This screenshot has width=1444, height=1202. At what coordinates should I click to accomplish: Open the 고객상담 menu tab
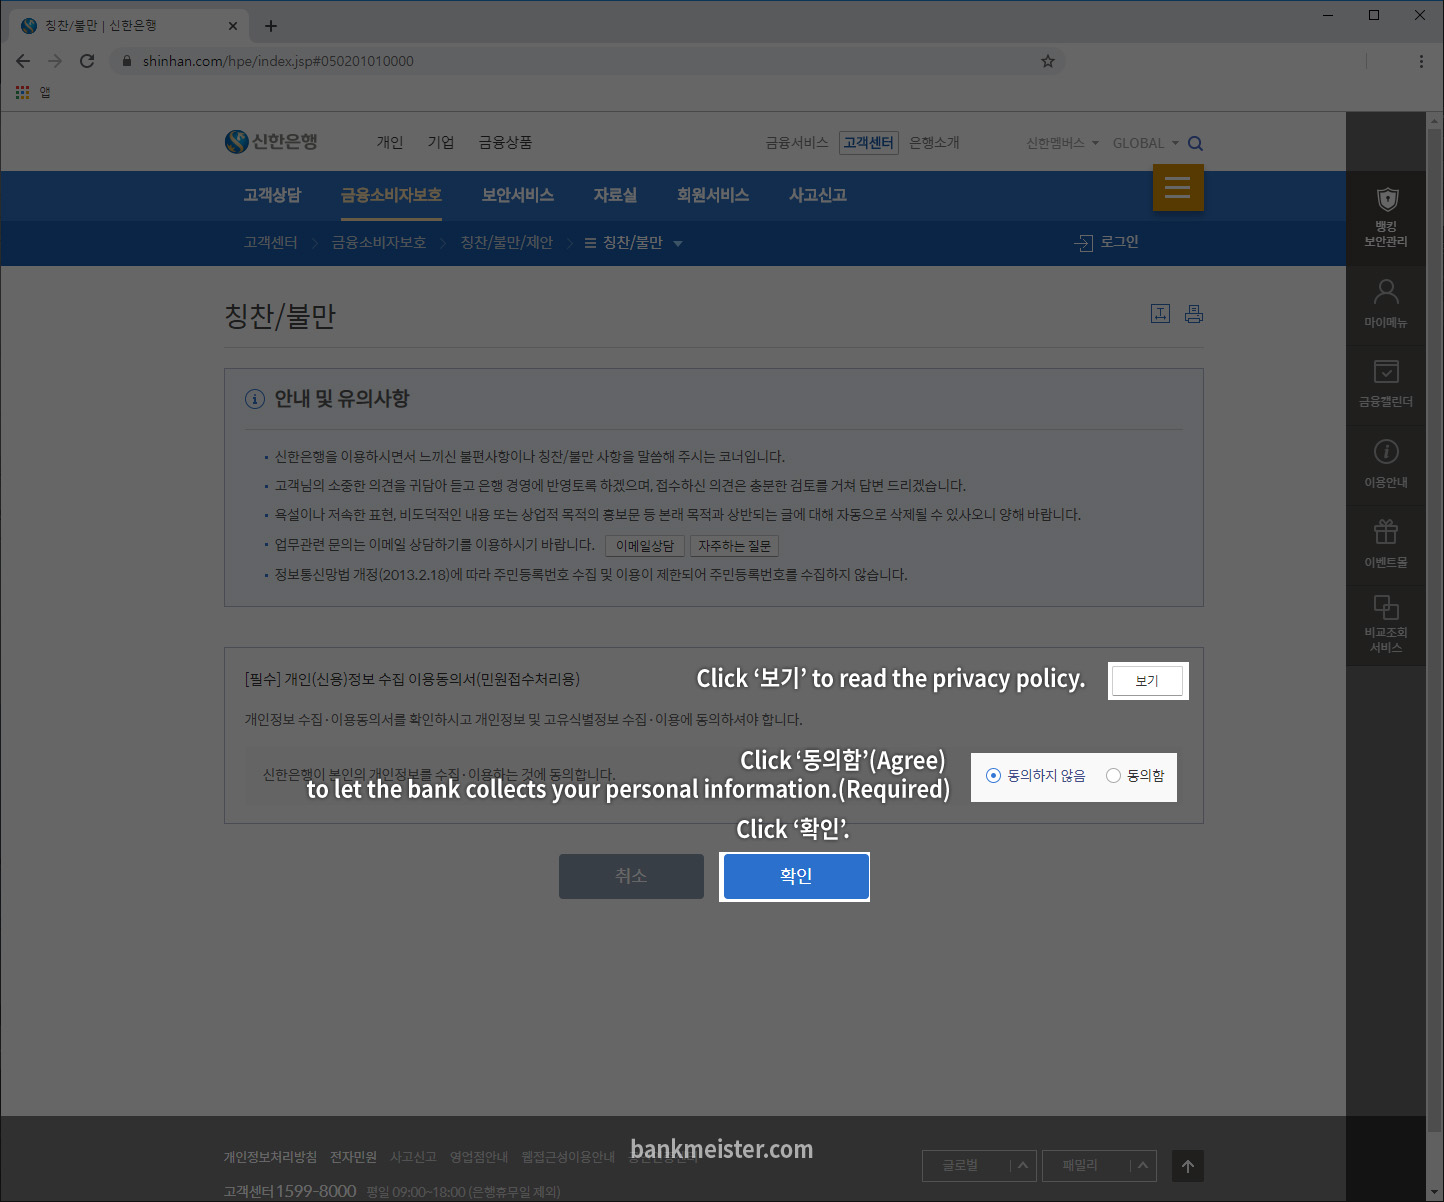(x=272, y=195)
